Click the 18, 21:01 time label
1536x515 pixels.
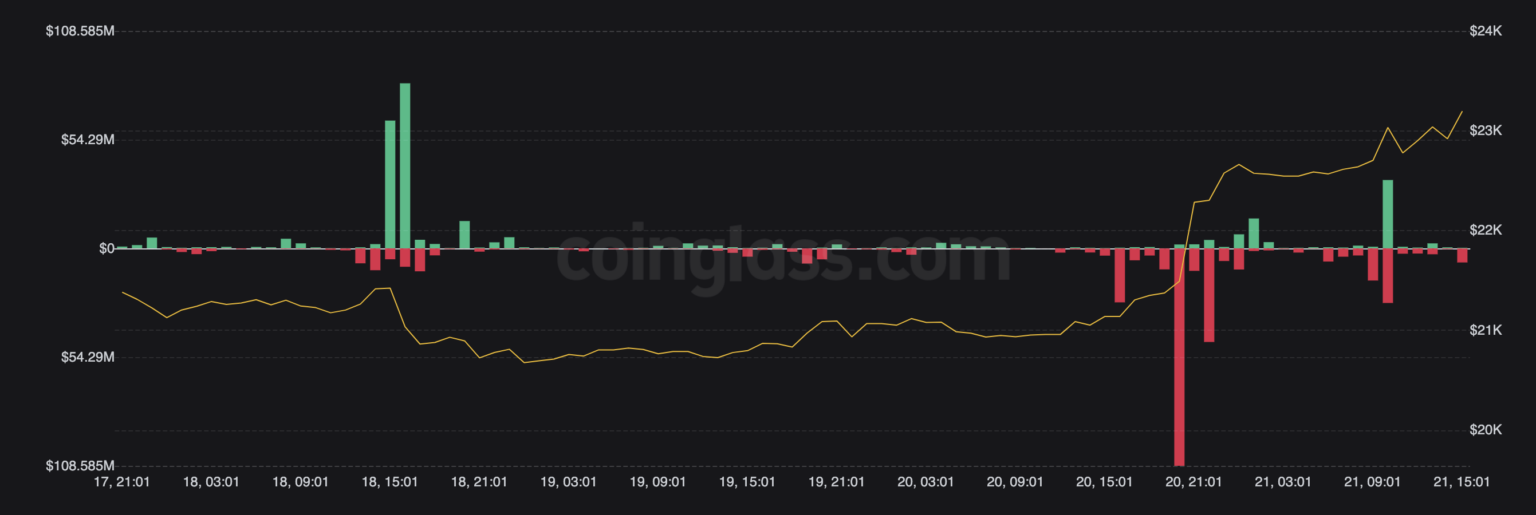(479, 482)
